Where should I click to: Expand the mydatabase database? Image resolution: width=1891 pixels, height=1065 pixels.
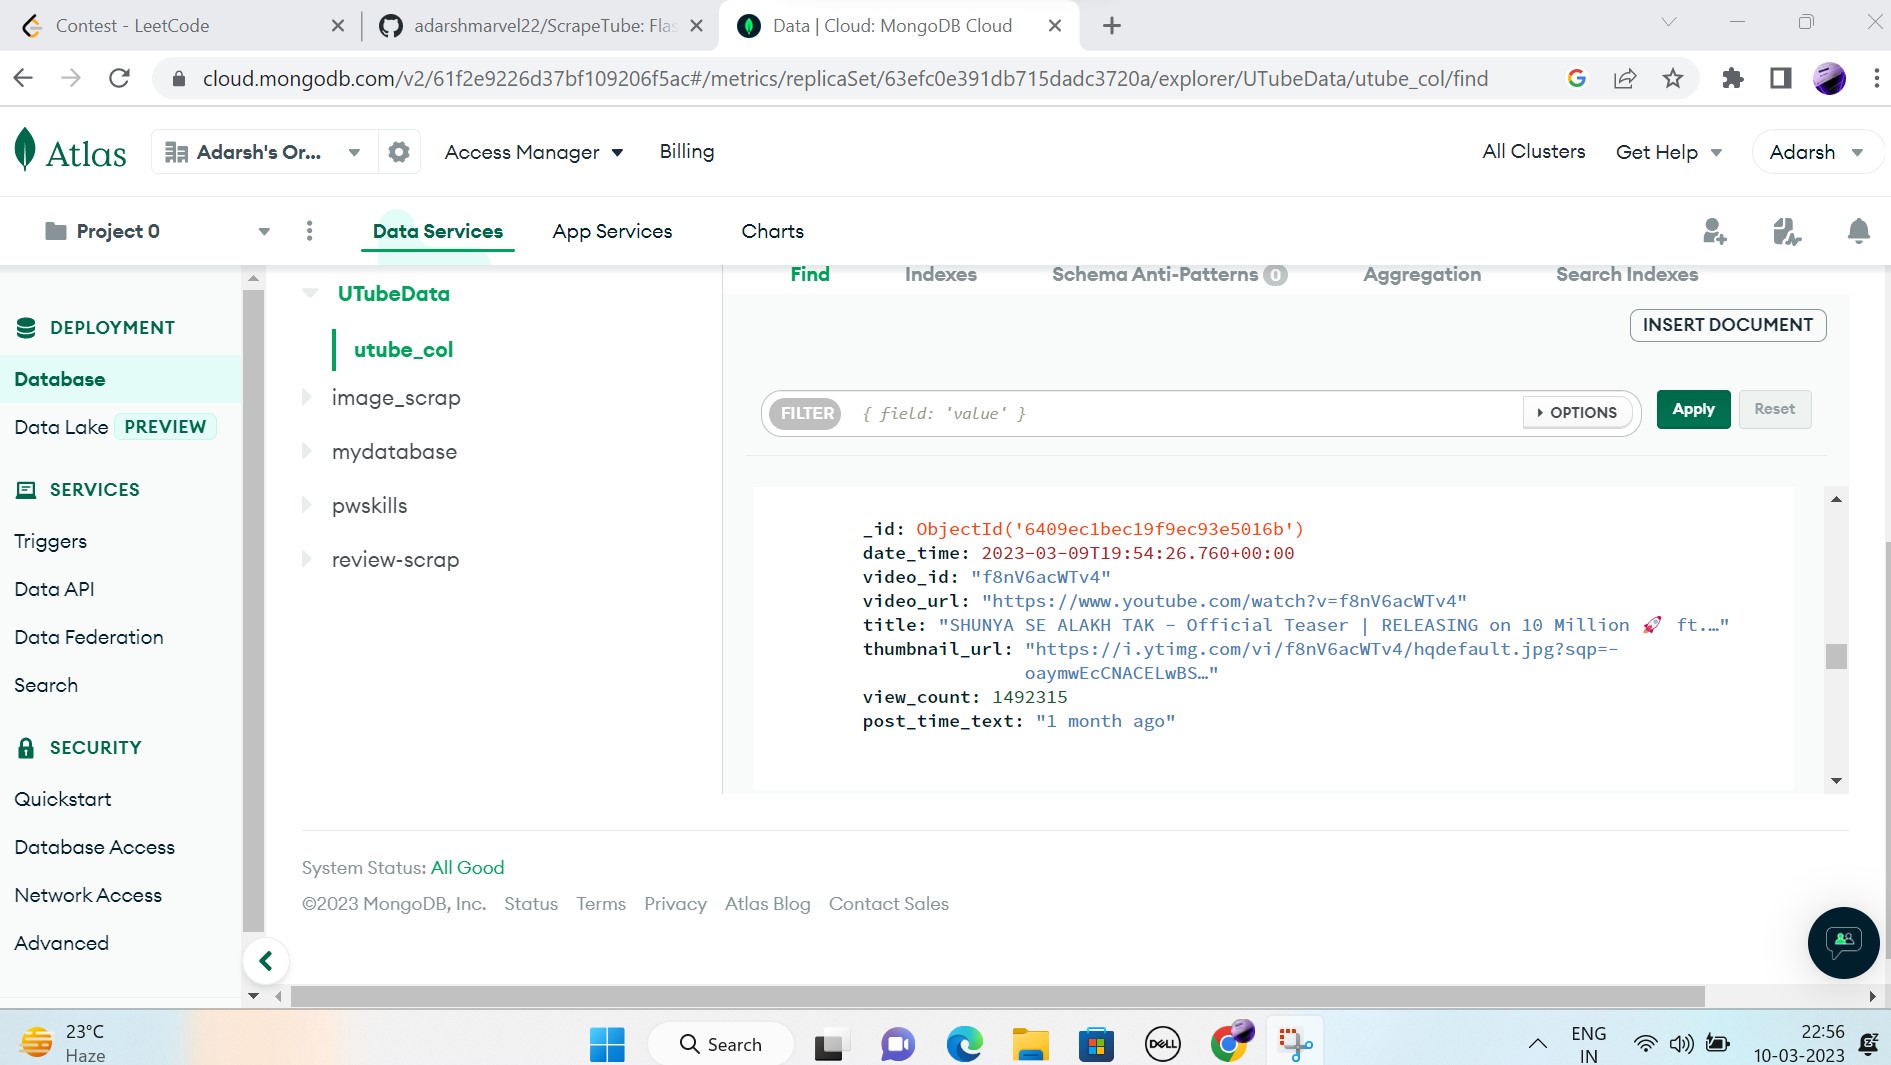[307, 451]
